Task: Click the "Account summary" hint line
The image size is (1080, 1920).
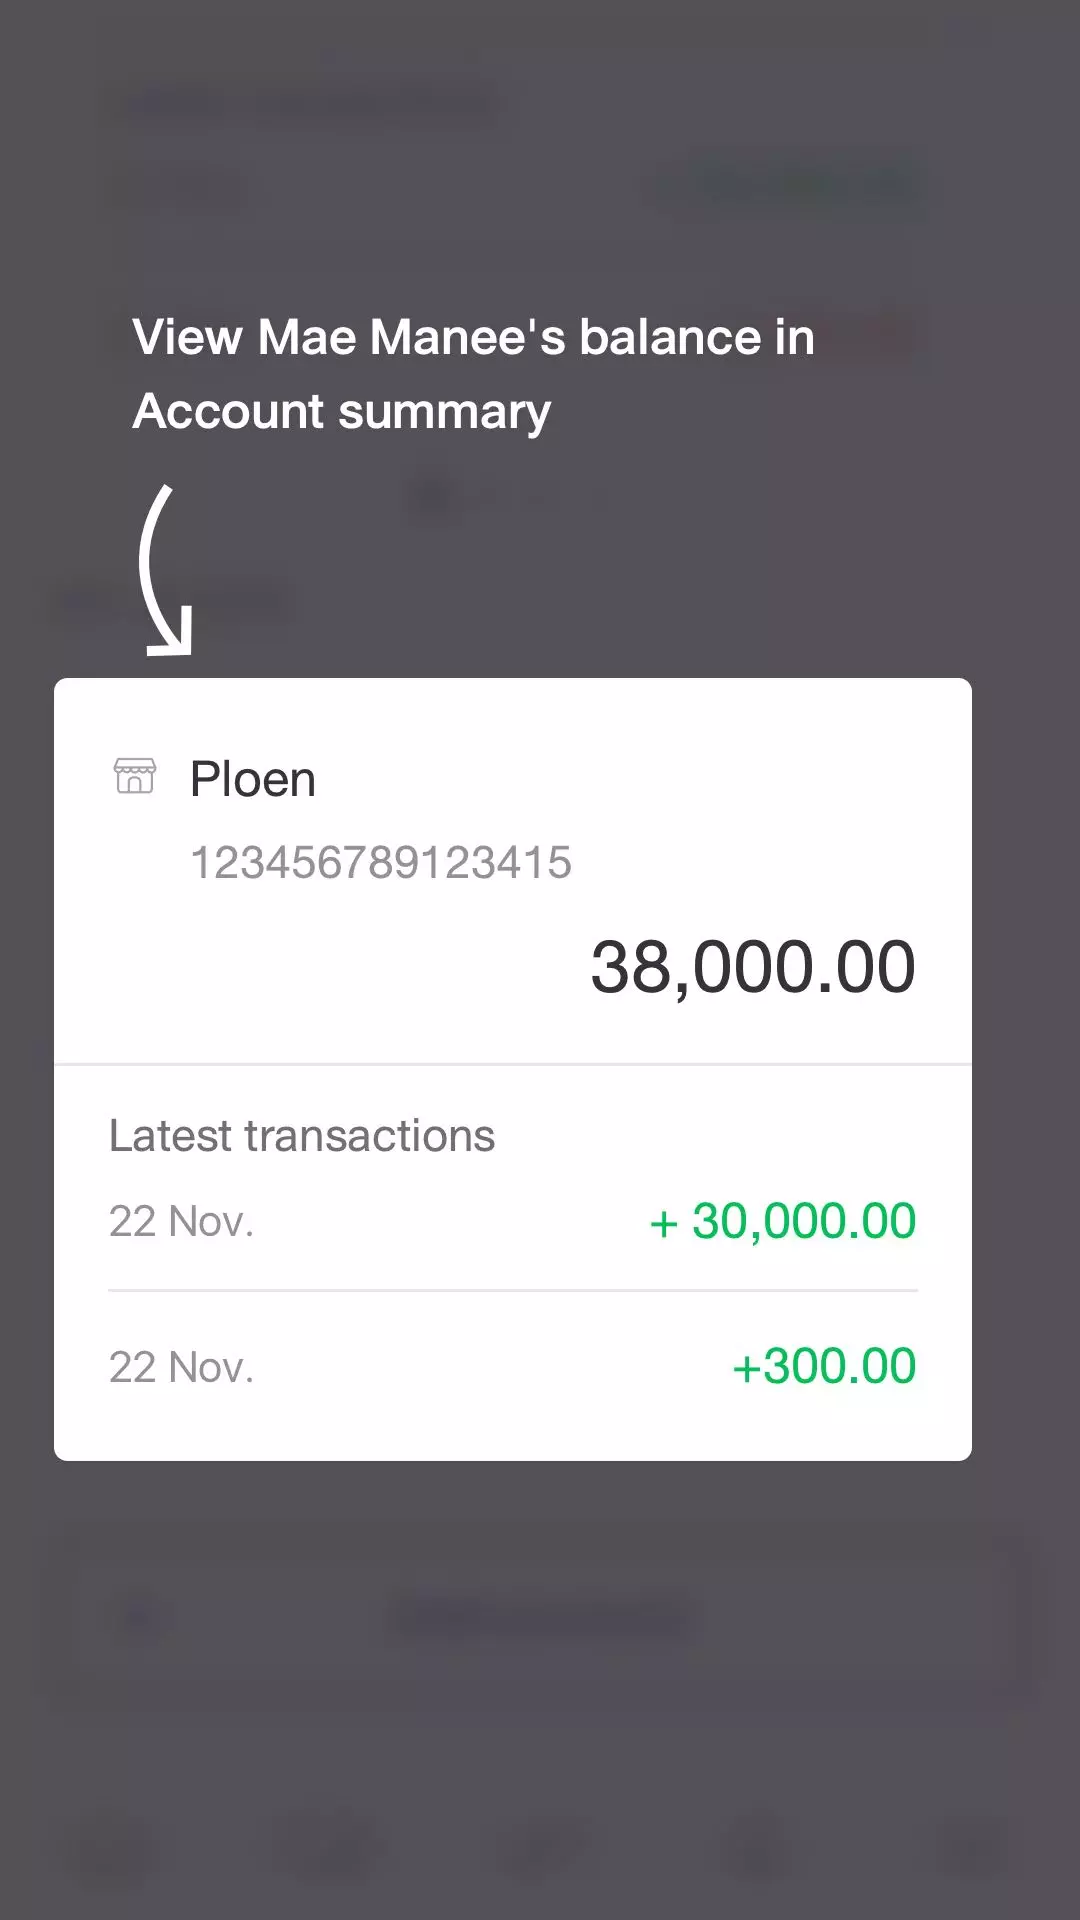Action: point(341,411)
